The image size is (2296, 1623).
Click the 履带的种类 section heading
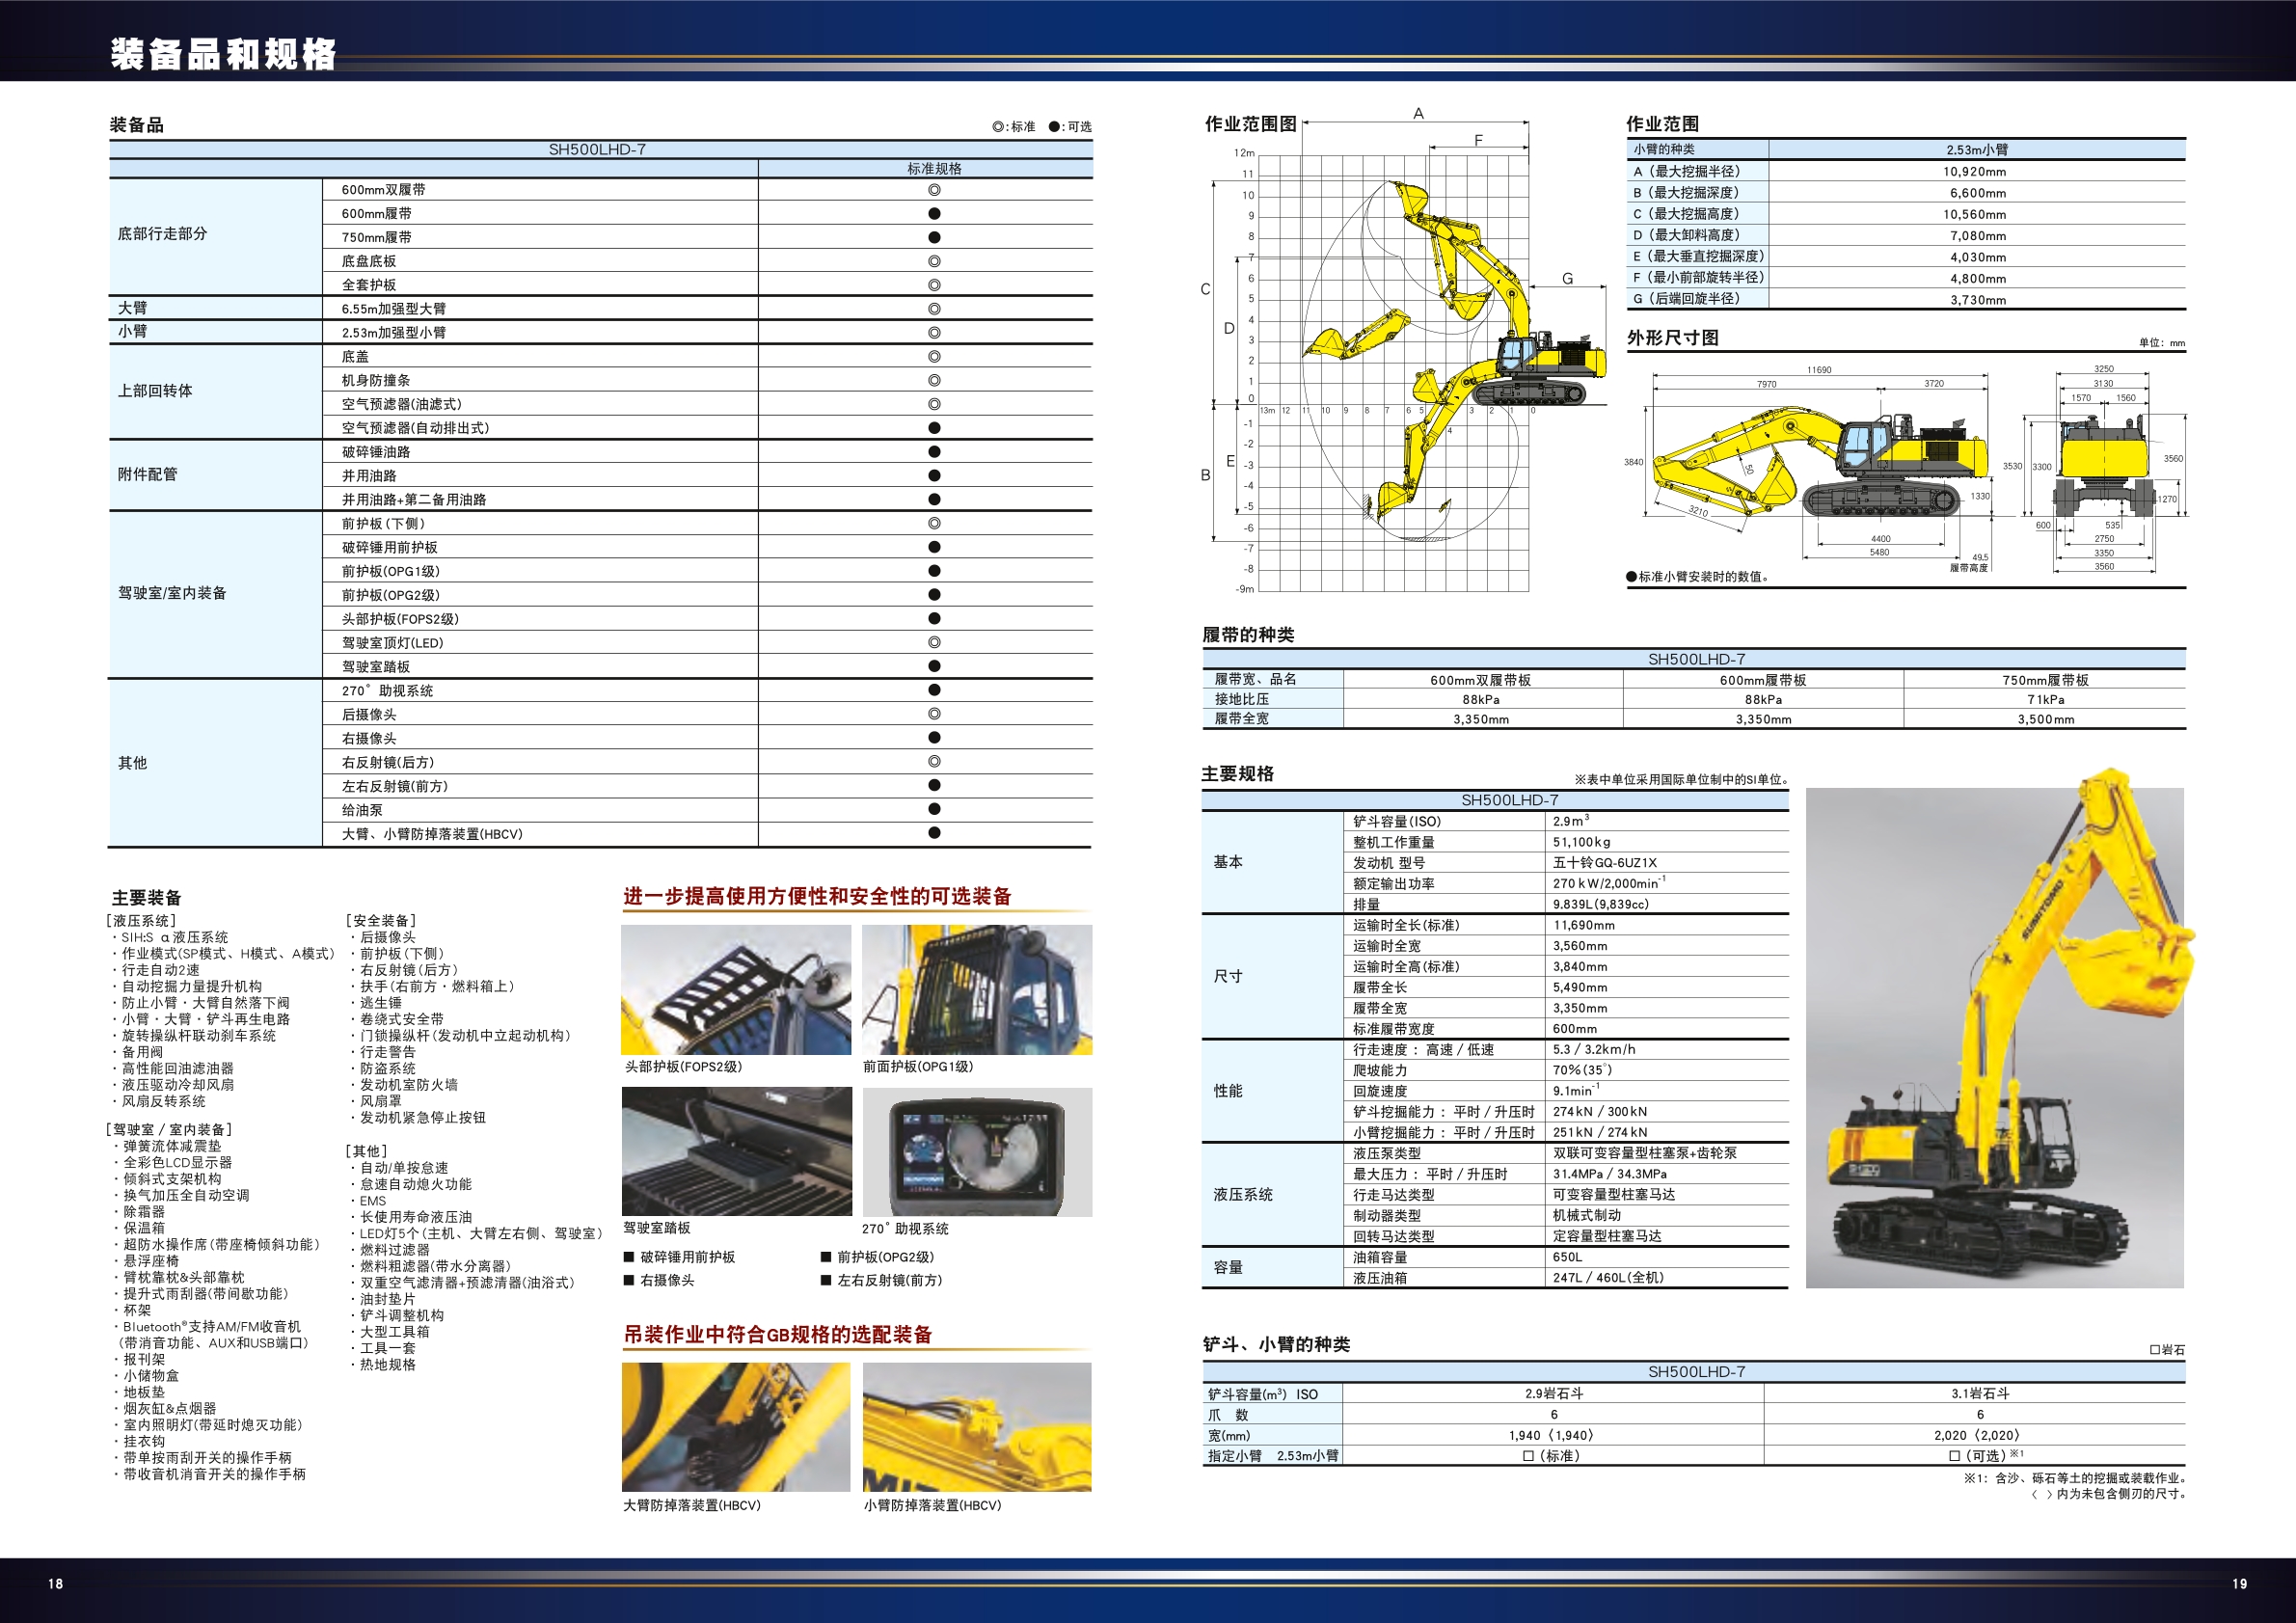pos(1248,635)
